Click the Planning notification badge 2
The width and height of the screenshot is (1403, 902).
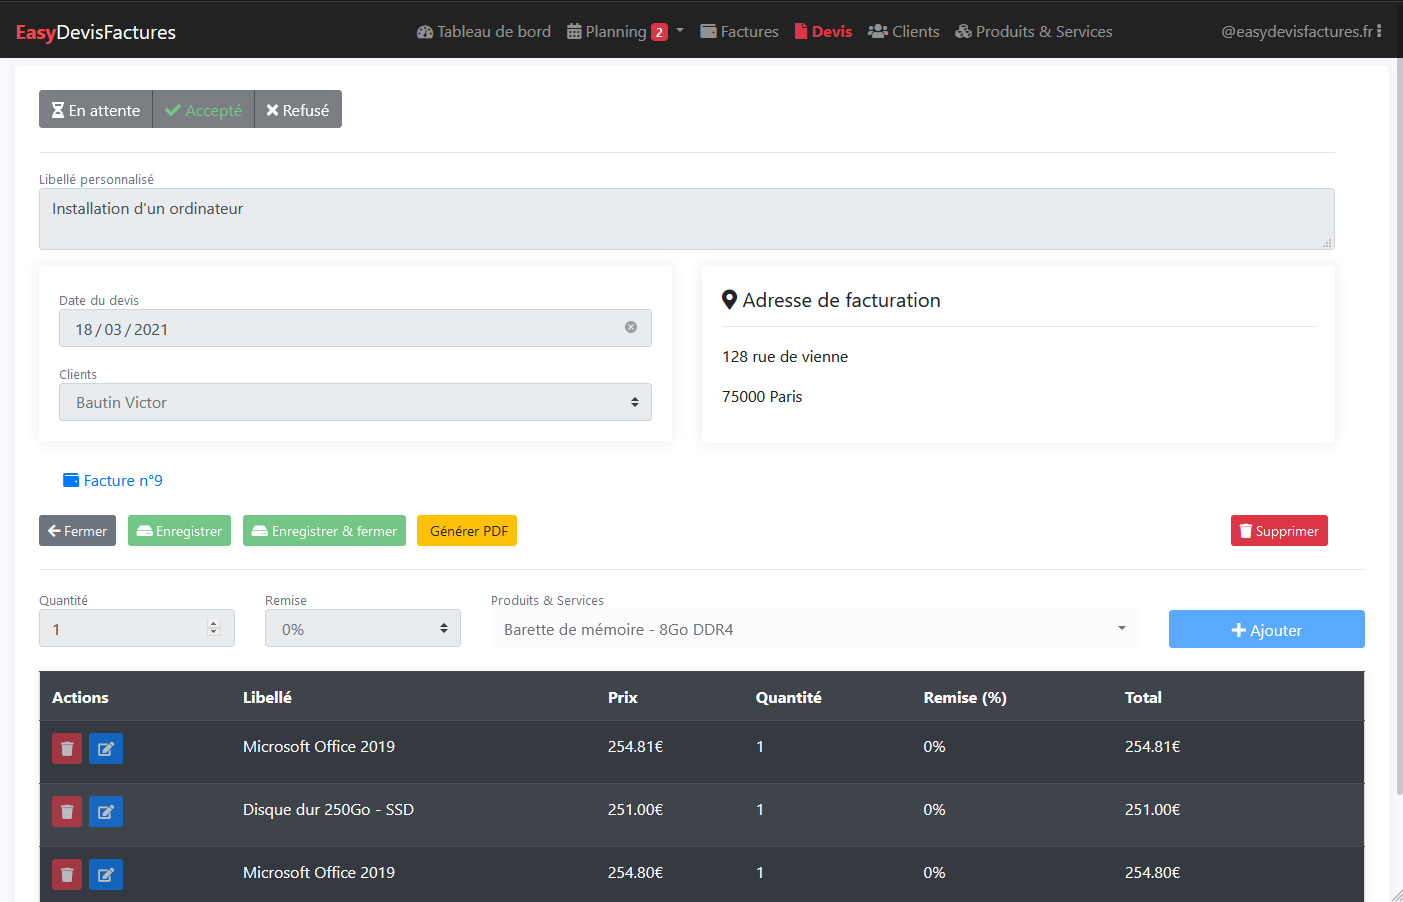click(x=659, y=32)
